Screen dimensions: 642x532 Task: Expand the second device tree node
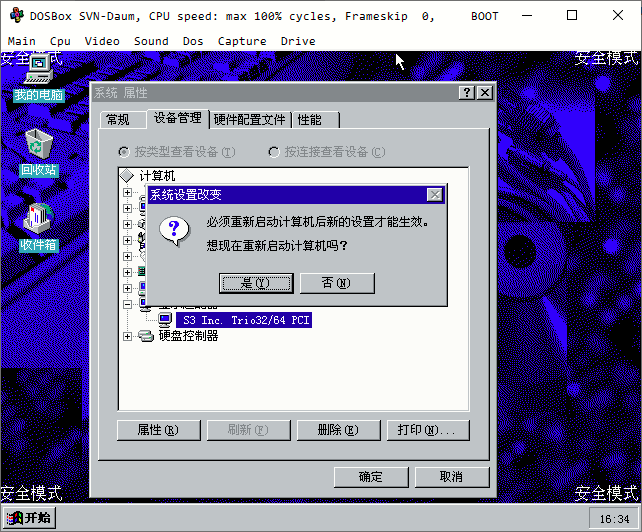(127, 208)
